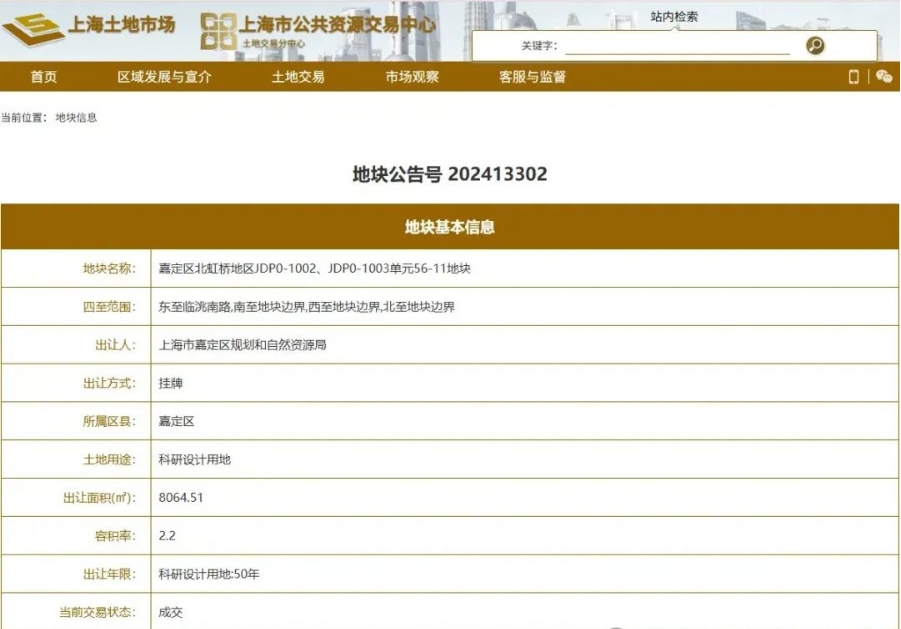Screen dimensions: 901x629
Task: Click the 上海市公共资源交易中心 logo
Action: coord(318,30)
